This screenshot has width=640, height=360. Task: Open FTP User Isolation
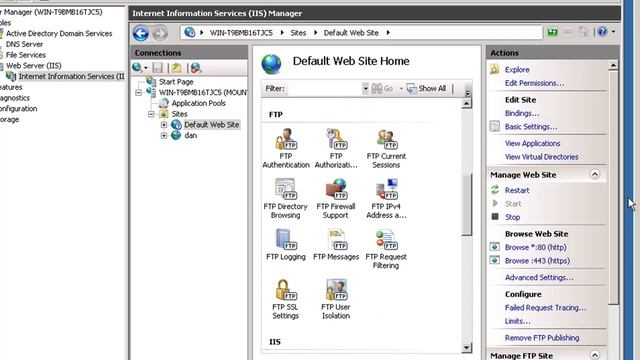[336, 299]
